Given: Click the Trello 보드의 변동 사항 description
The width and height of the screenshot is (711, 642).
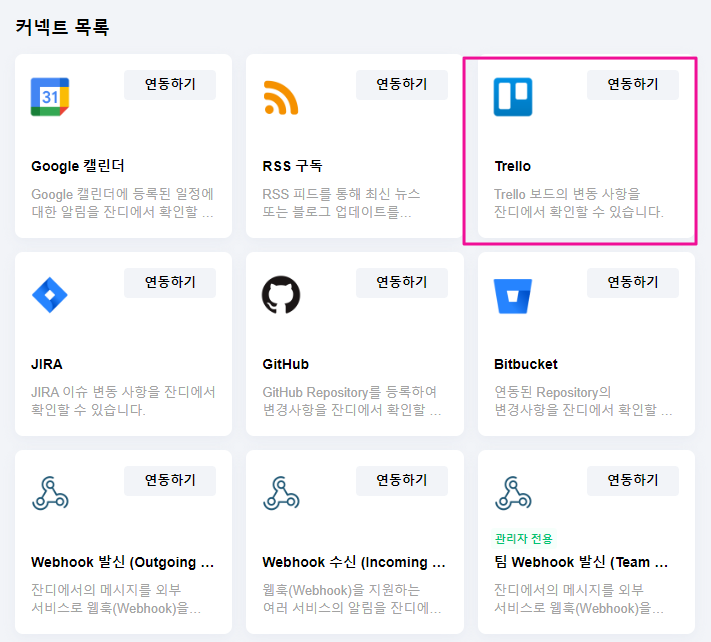Looking at the screenshot, I should tap(579, 203).
